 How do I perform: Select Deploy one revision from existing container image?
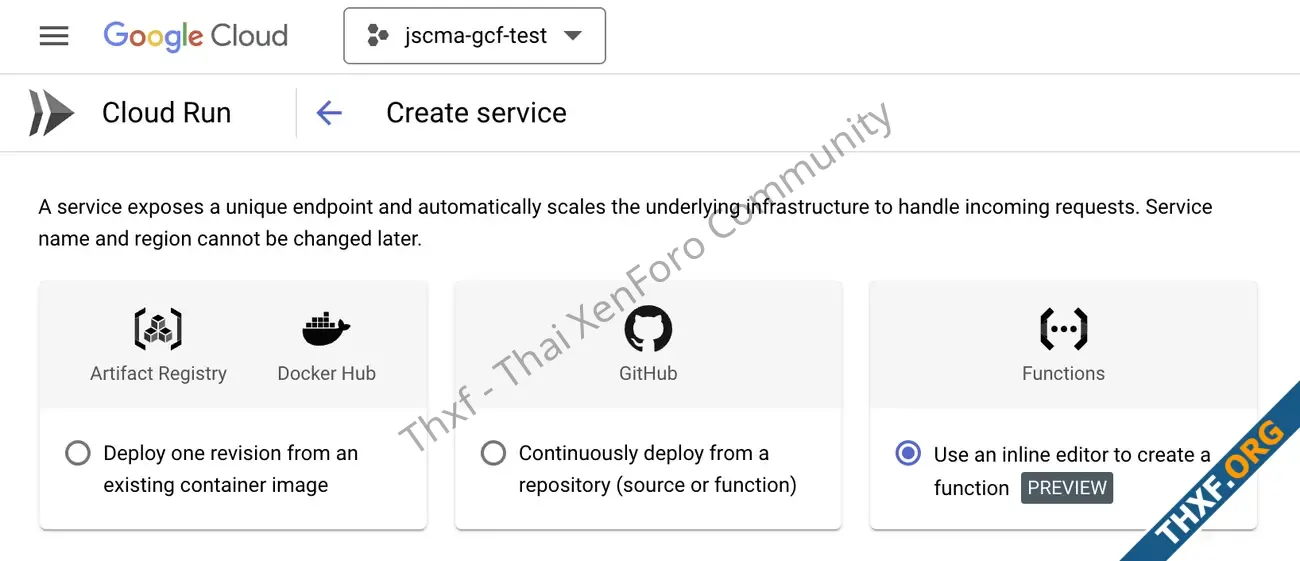point(78,453)
